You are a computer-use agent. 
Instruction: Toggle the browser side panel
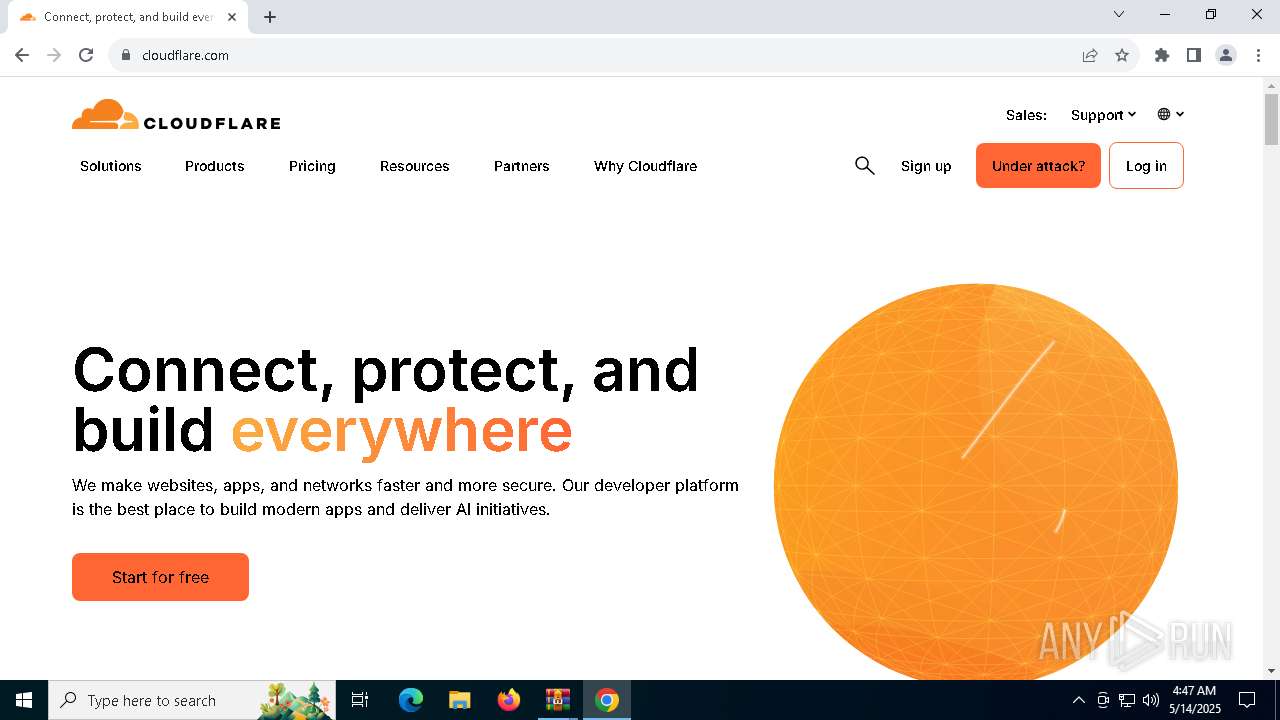pos(1194,55)
